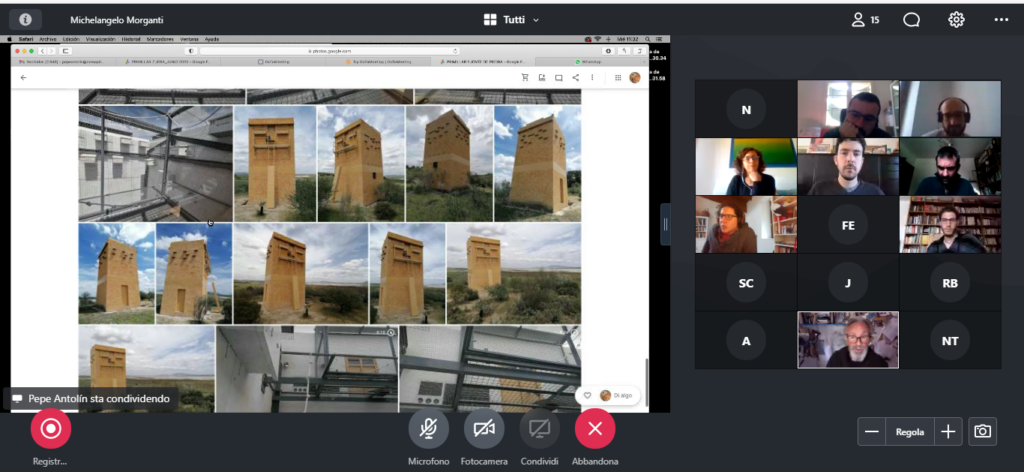Select participant tile NT
The width and height of the screenshot is (1024, 472).
[x=950, y=340]
